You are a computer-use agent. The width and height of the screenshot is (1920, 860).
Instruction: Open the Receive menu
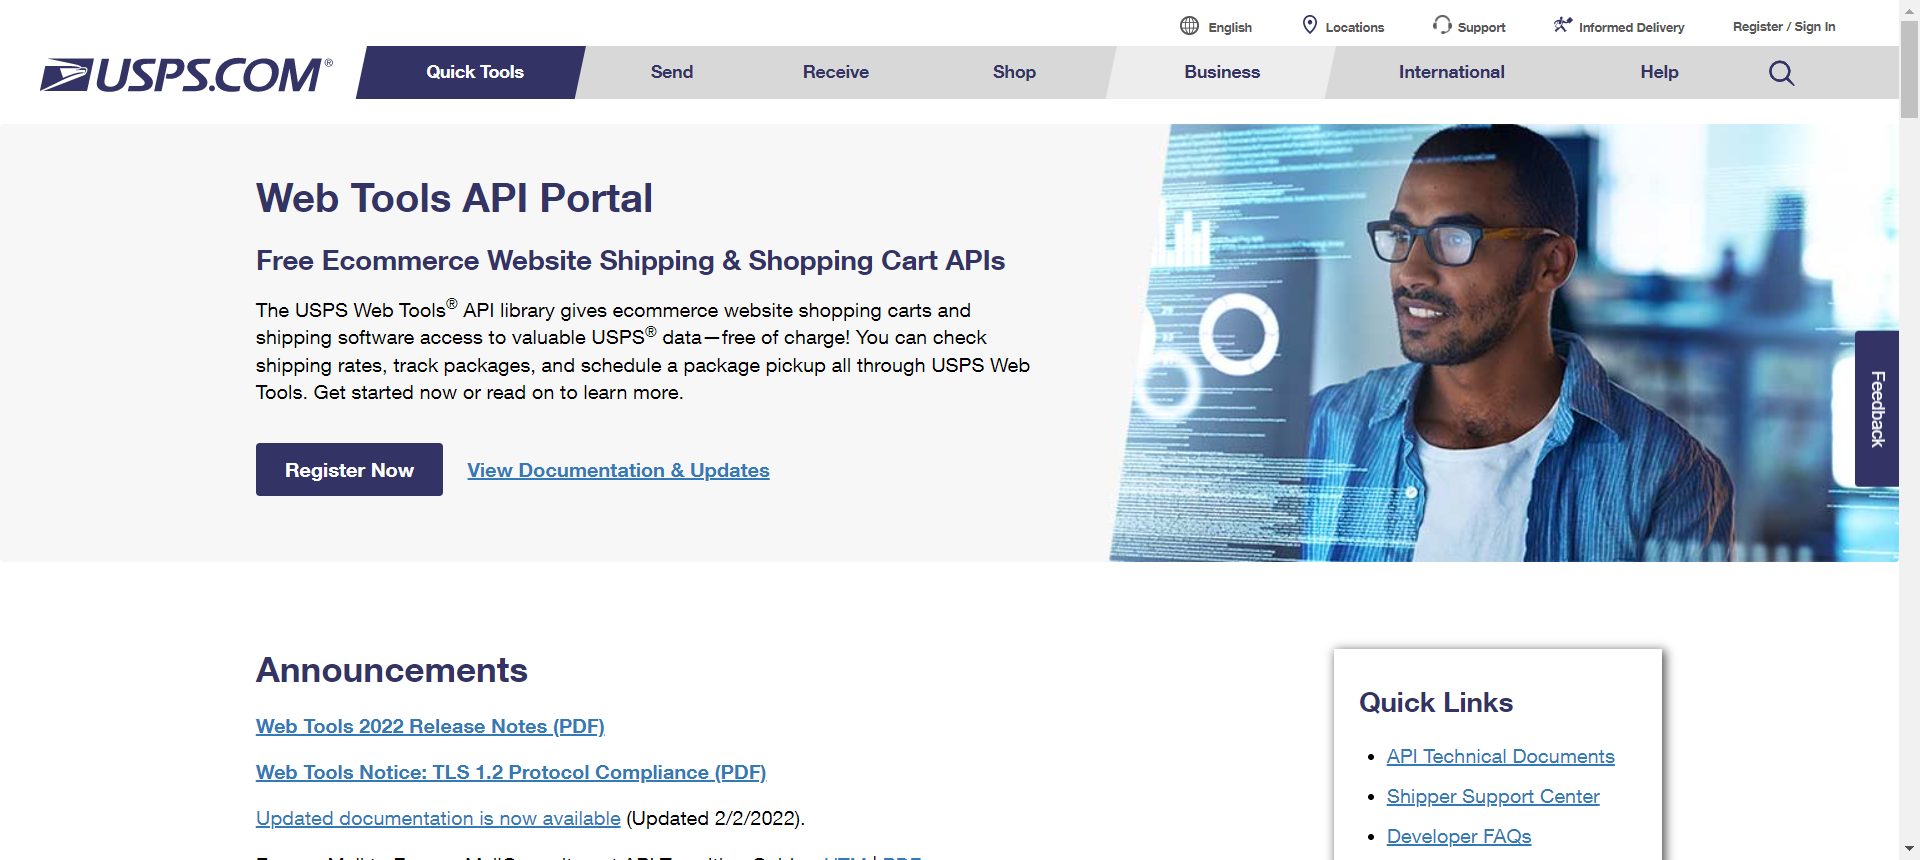click(836, 72)
